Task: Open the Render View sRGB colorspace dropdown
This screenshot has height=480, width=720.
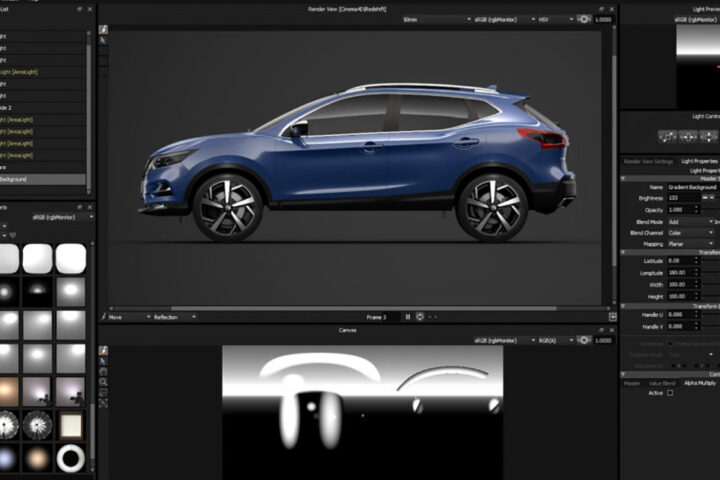Action: [504, 19]
